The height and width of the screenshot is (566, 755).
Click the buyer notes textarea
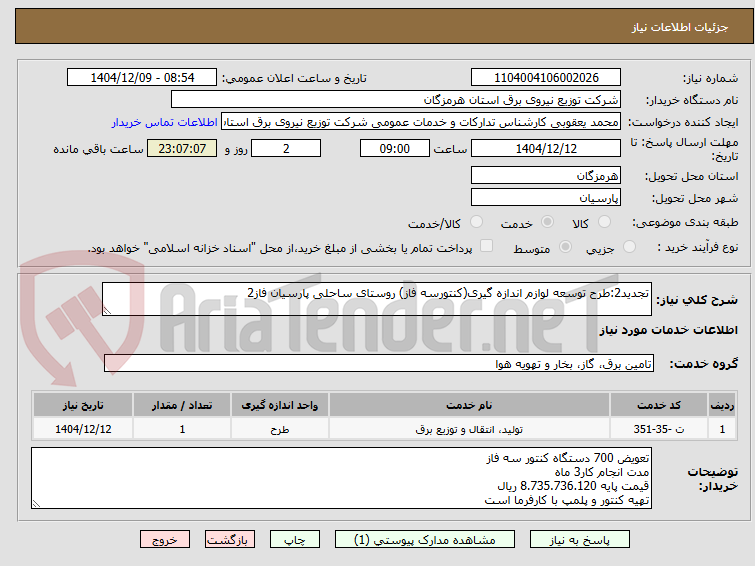[341, 478]
